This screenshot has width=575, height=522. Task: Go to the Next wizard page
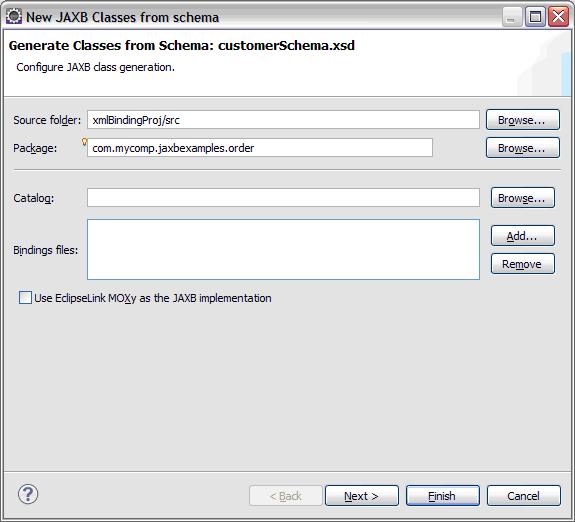coord(362,496)
